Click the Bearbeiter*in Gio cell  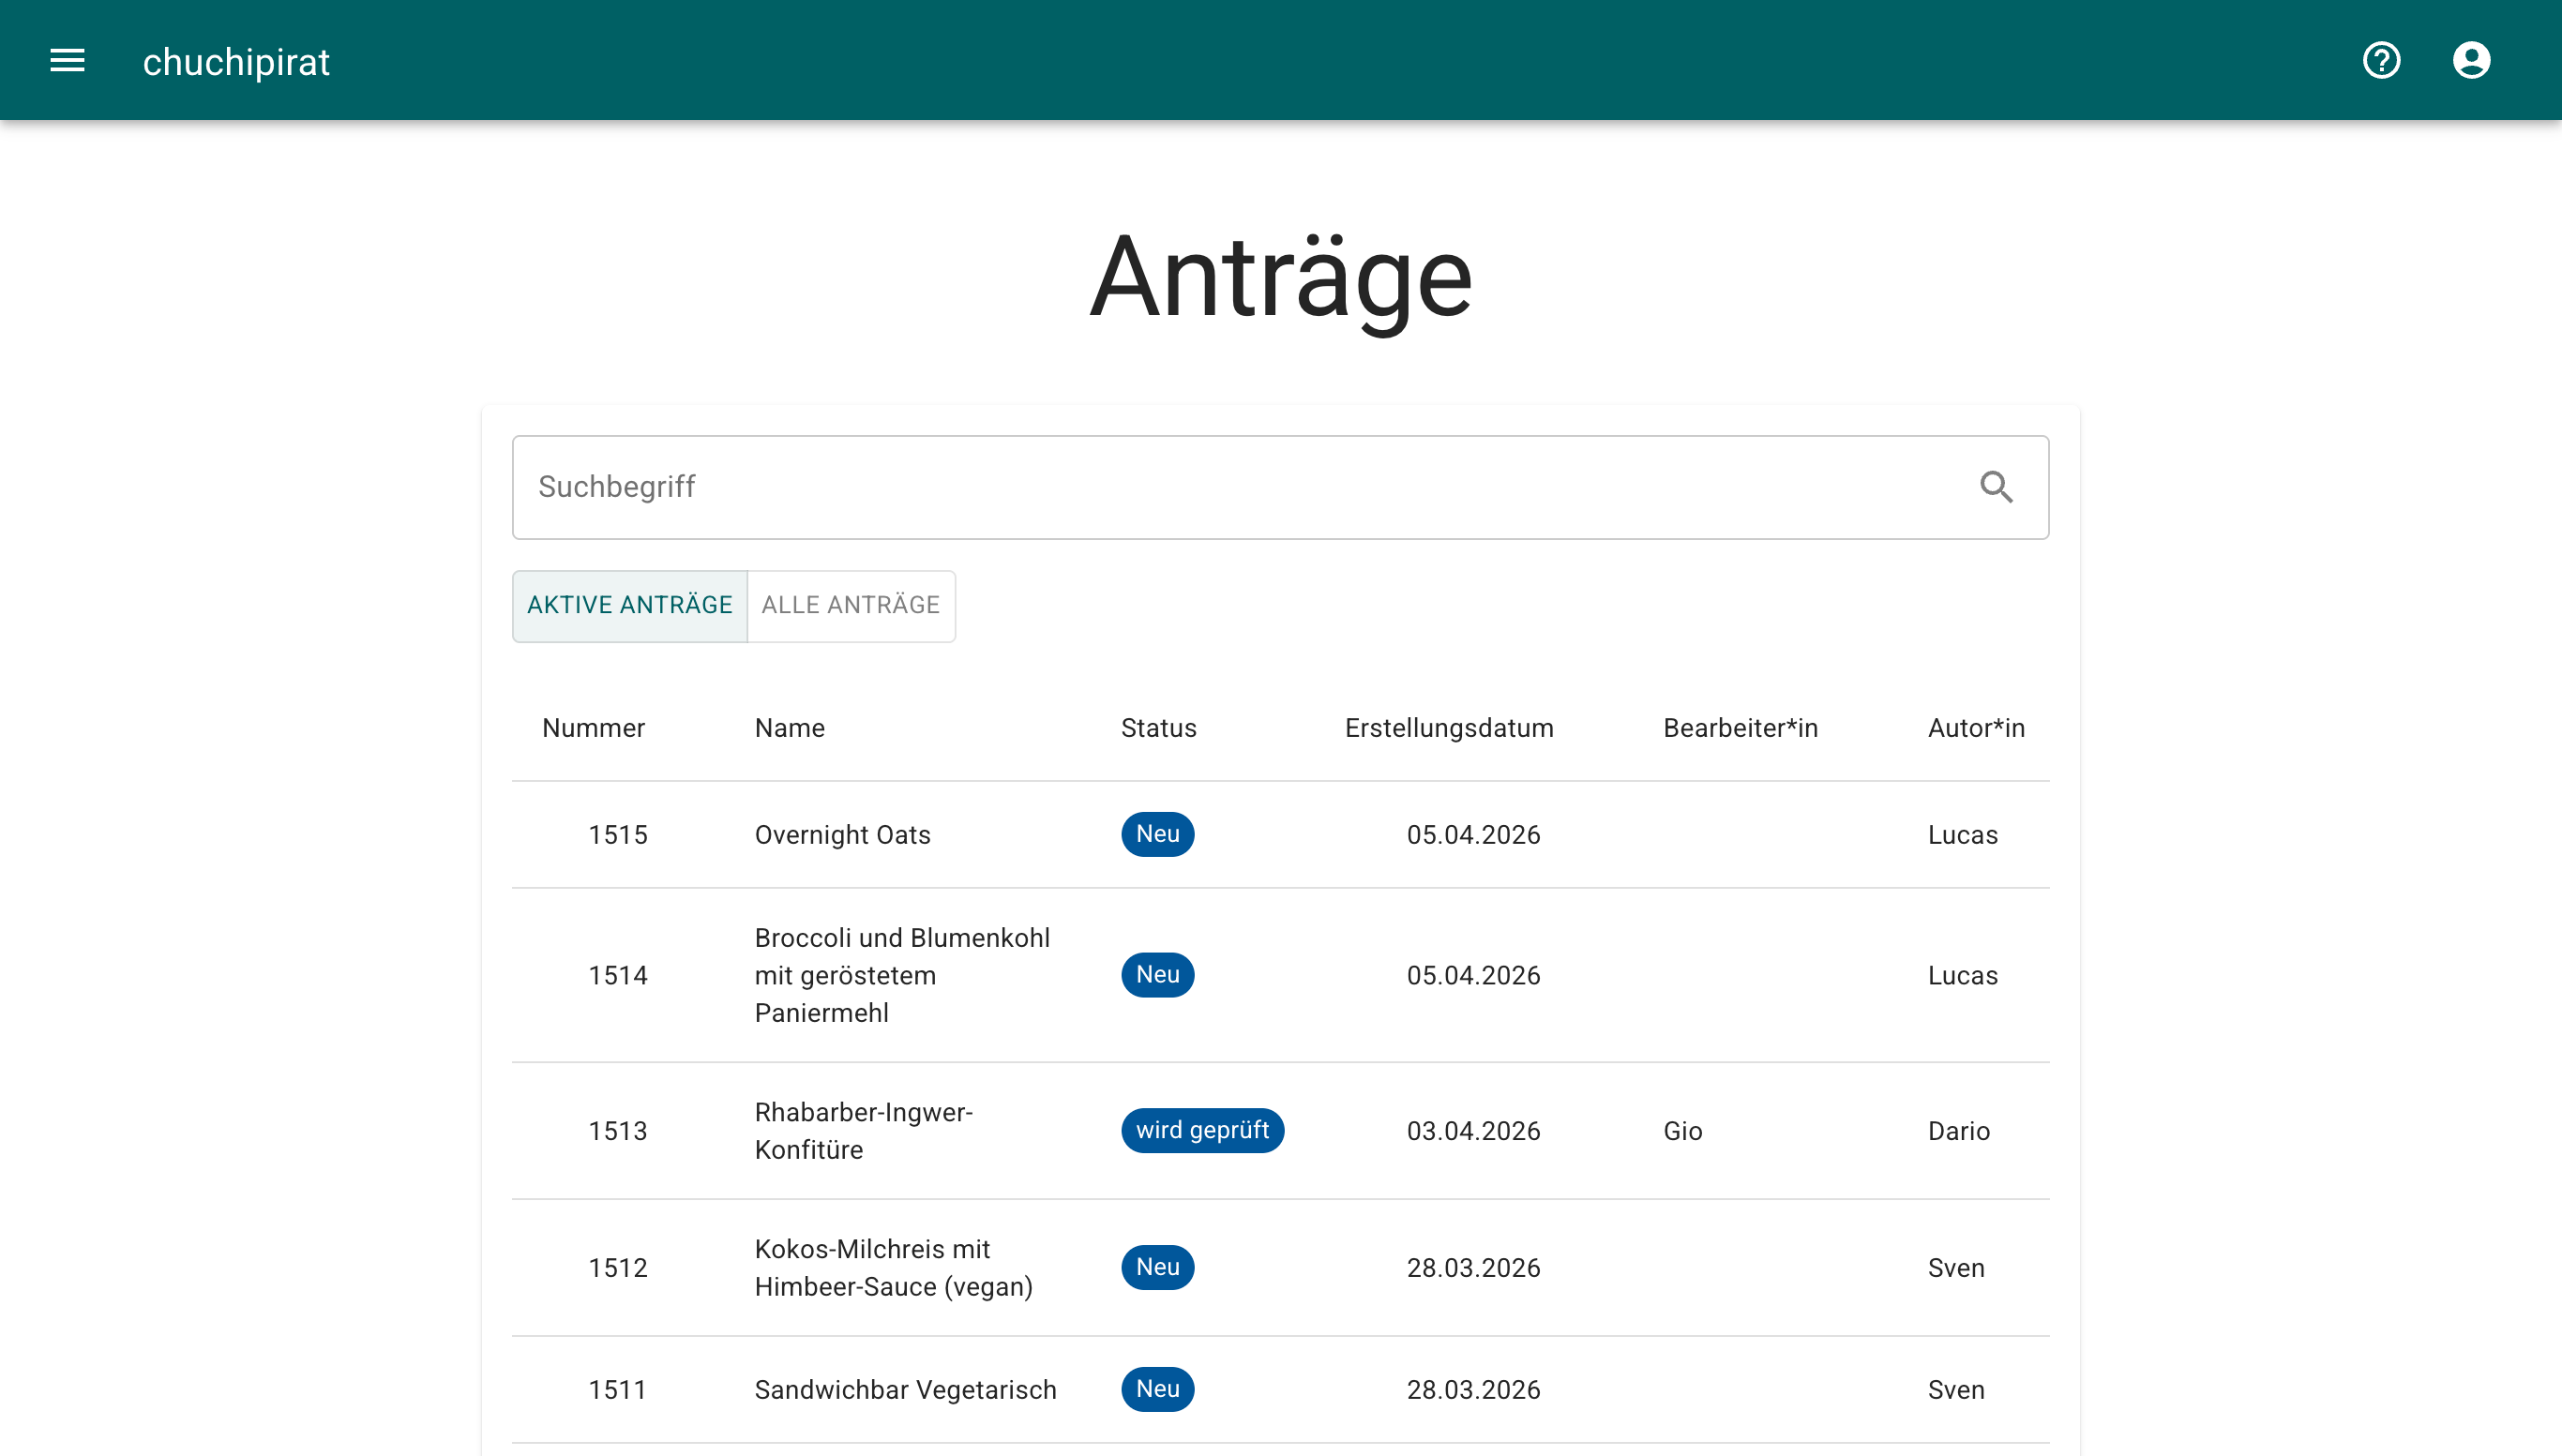(x=1683, y=1131)
